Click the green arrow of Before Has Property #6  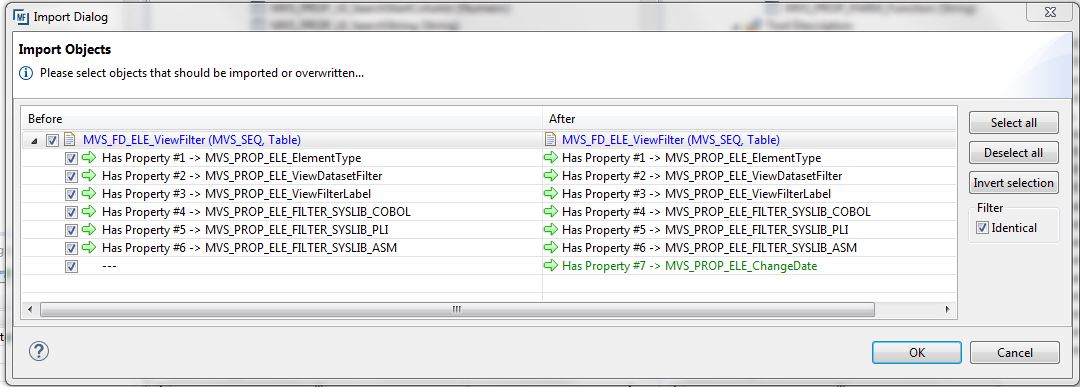click(x=90, y=247)
